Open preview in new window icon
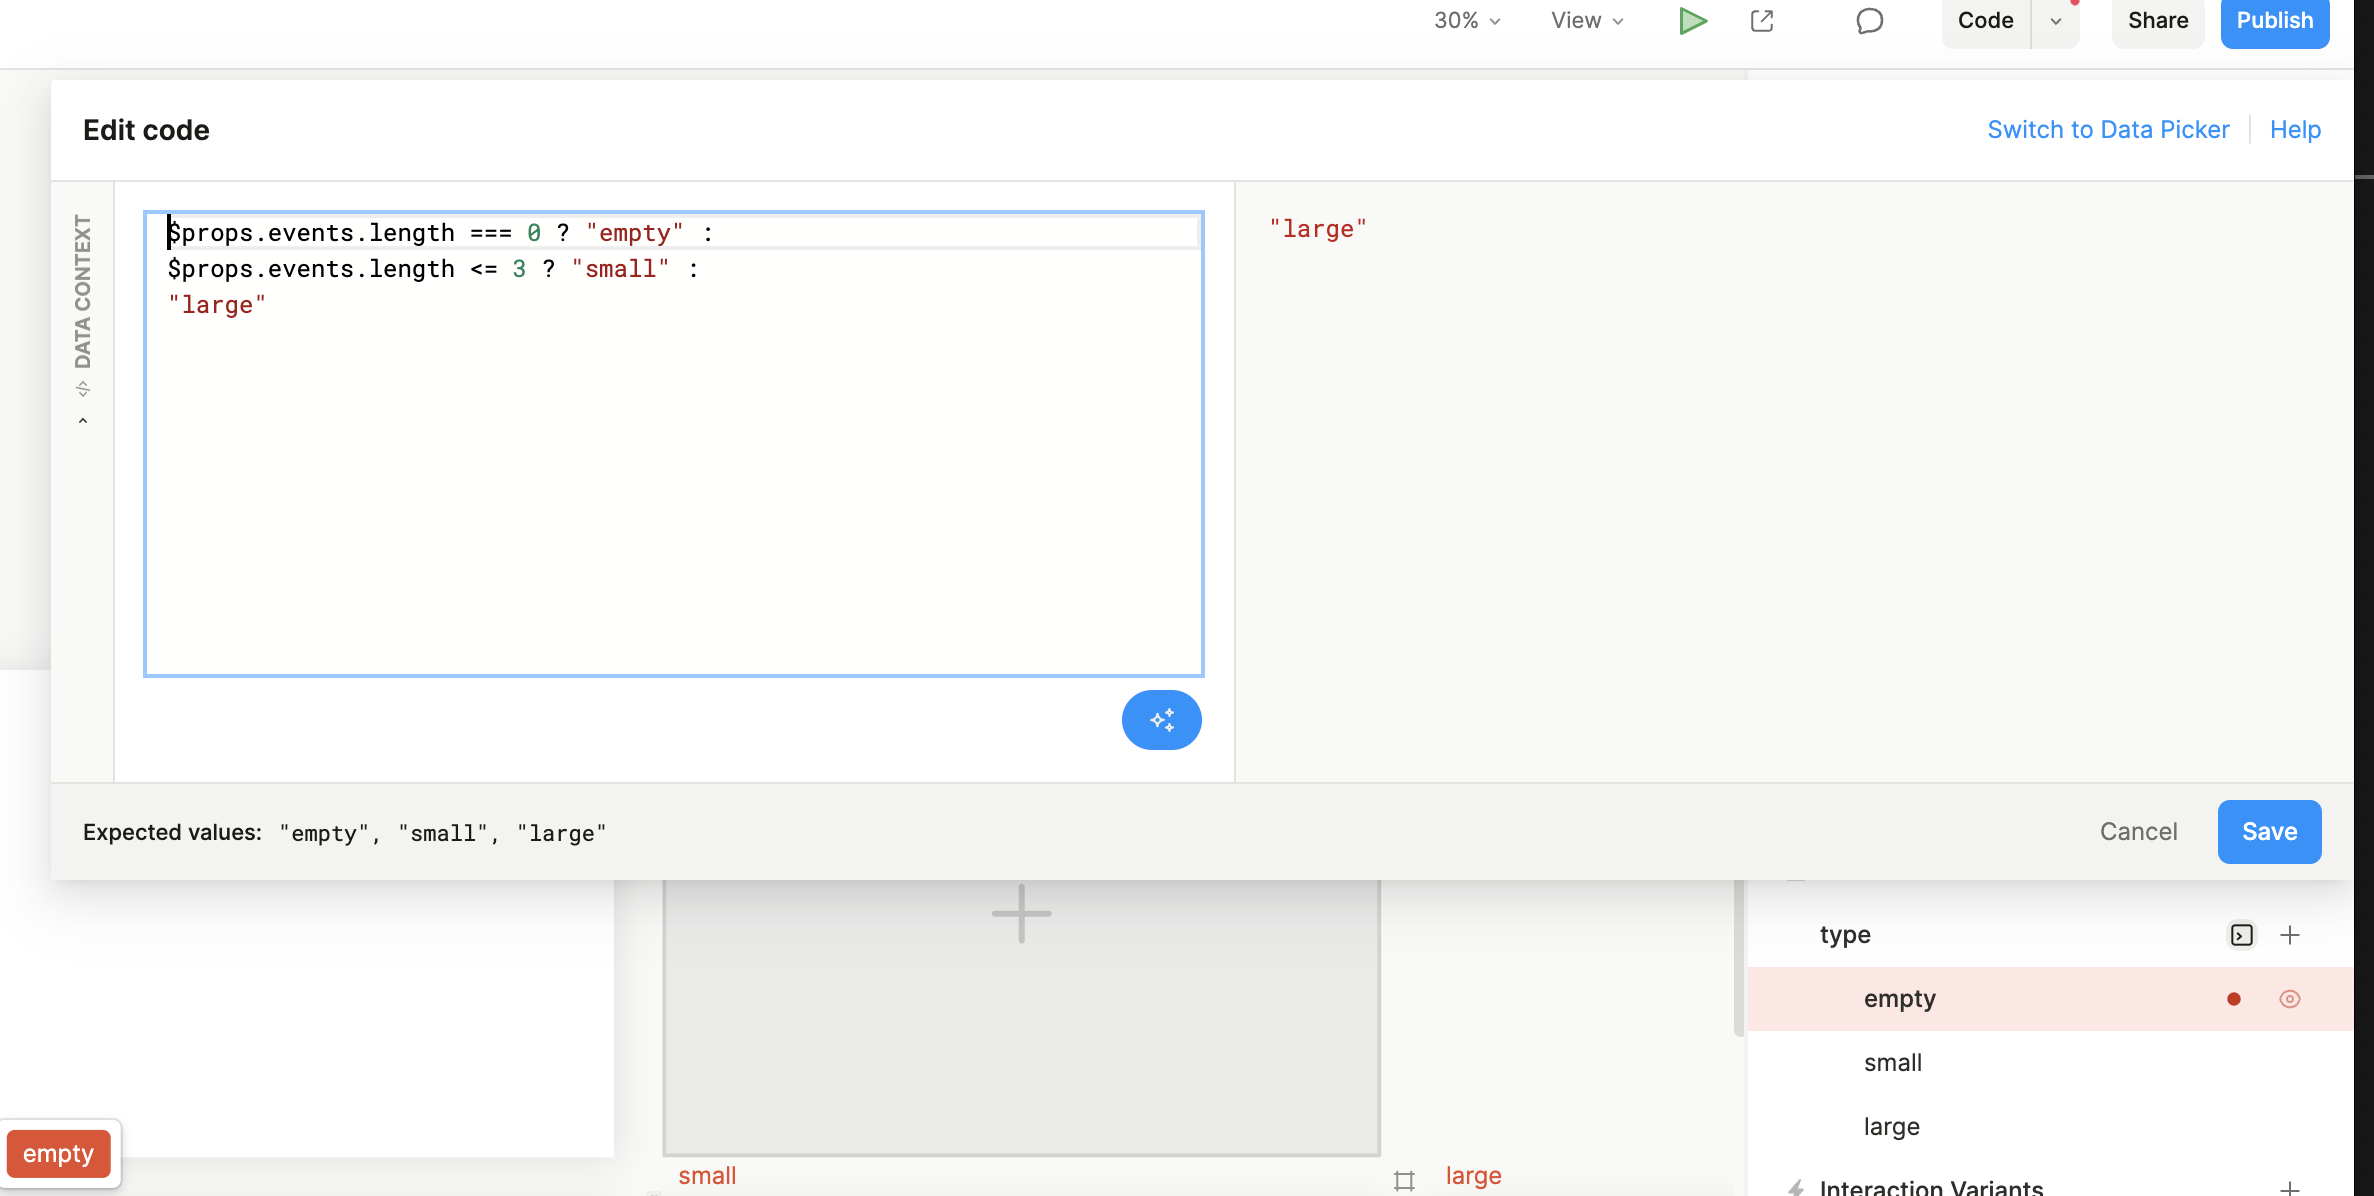 [1762, 21]
